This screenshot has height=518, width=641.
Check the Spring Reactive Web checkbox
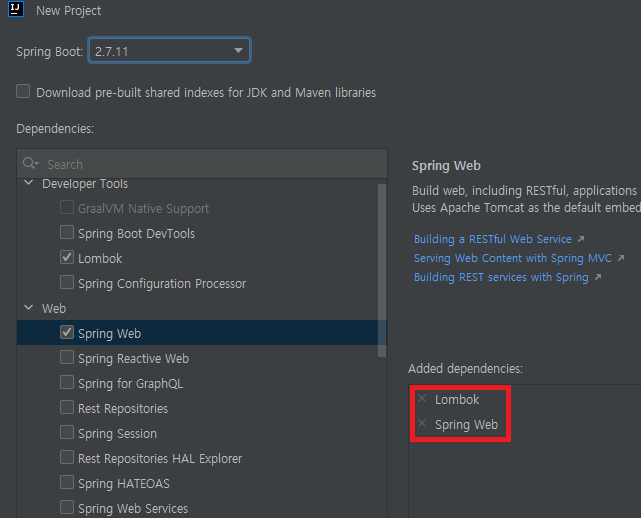(x=67, y=357)
